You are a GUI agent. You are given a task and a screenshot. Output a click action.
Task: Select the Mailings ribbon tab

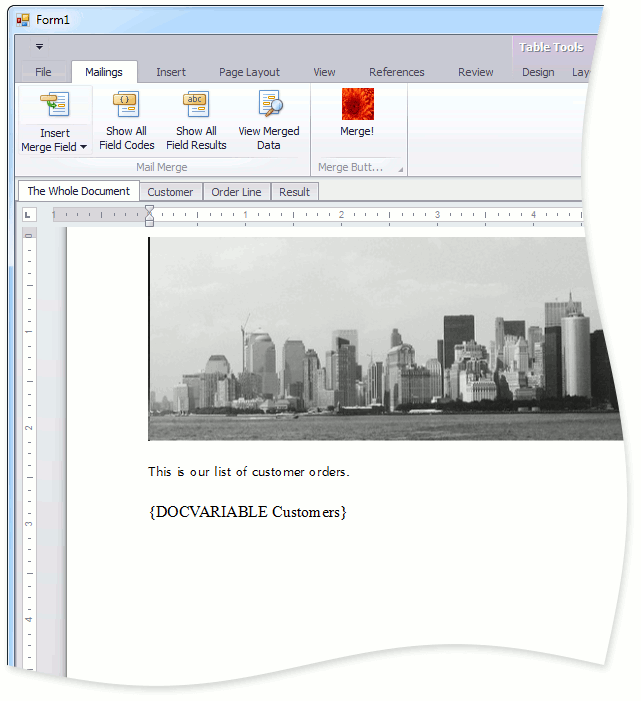tap(104, 72)
